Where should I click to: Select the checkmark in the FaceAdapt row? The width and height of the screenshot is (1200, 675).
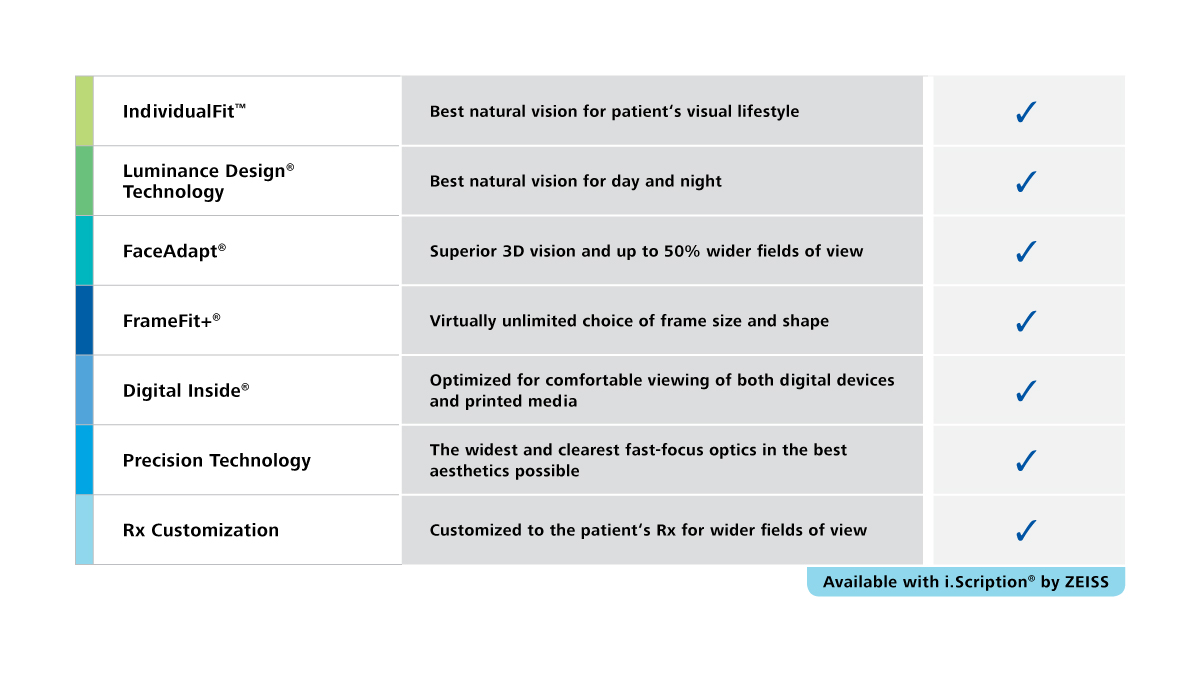pos(1027,252)
